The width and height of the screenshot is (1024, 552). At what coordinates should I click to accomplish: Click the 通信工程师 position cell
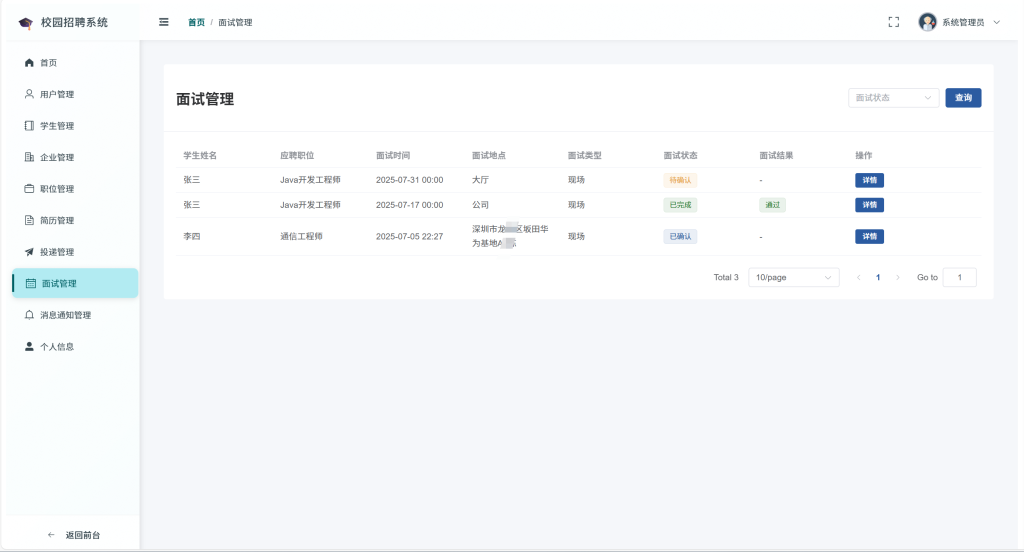(301, 236)
